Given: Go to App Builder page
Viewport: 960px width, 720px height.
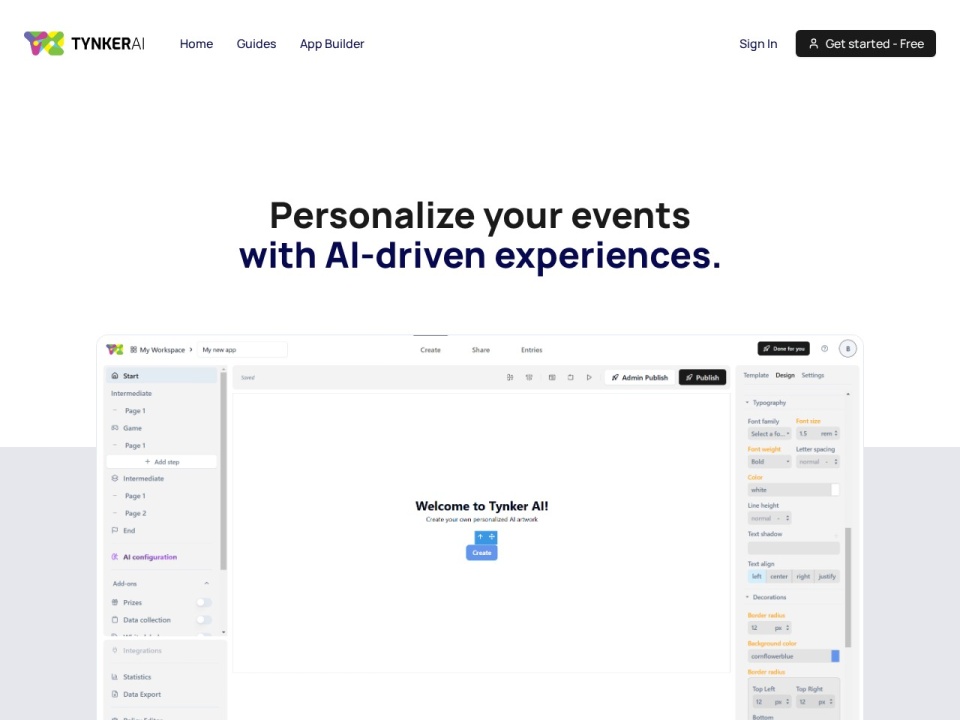Looking at the screenshot, I should [332, 43].
